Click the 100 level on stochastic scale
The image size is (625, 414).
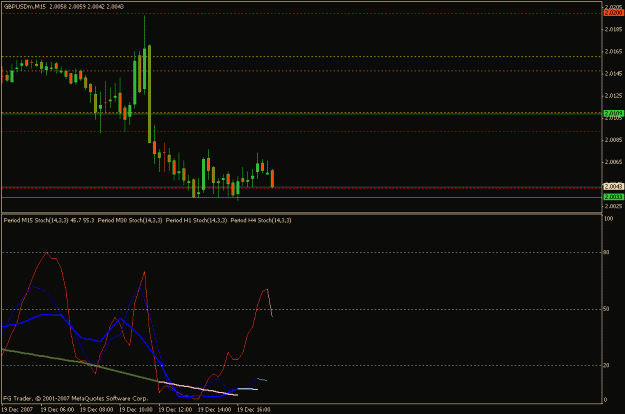pyautogui.click(x=609, y=219)
